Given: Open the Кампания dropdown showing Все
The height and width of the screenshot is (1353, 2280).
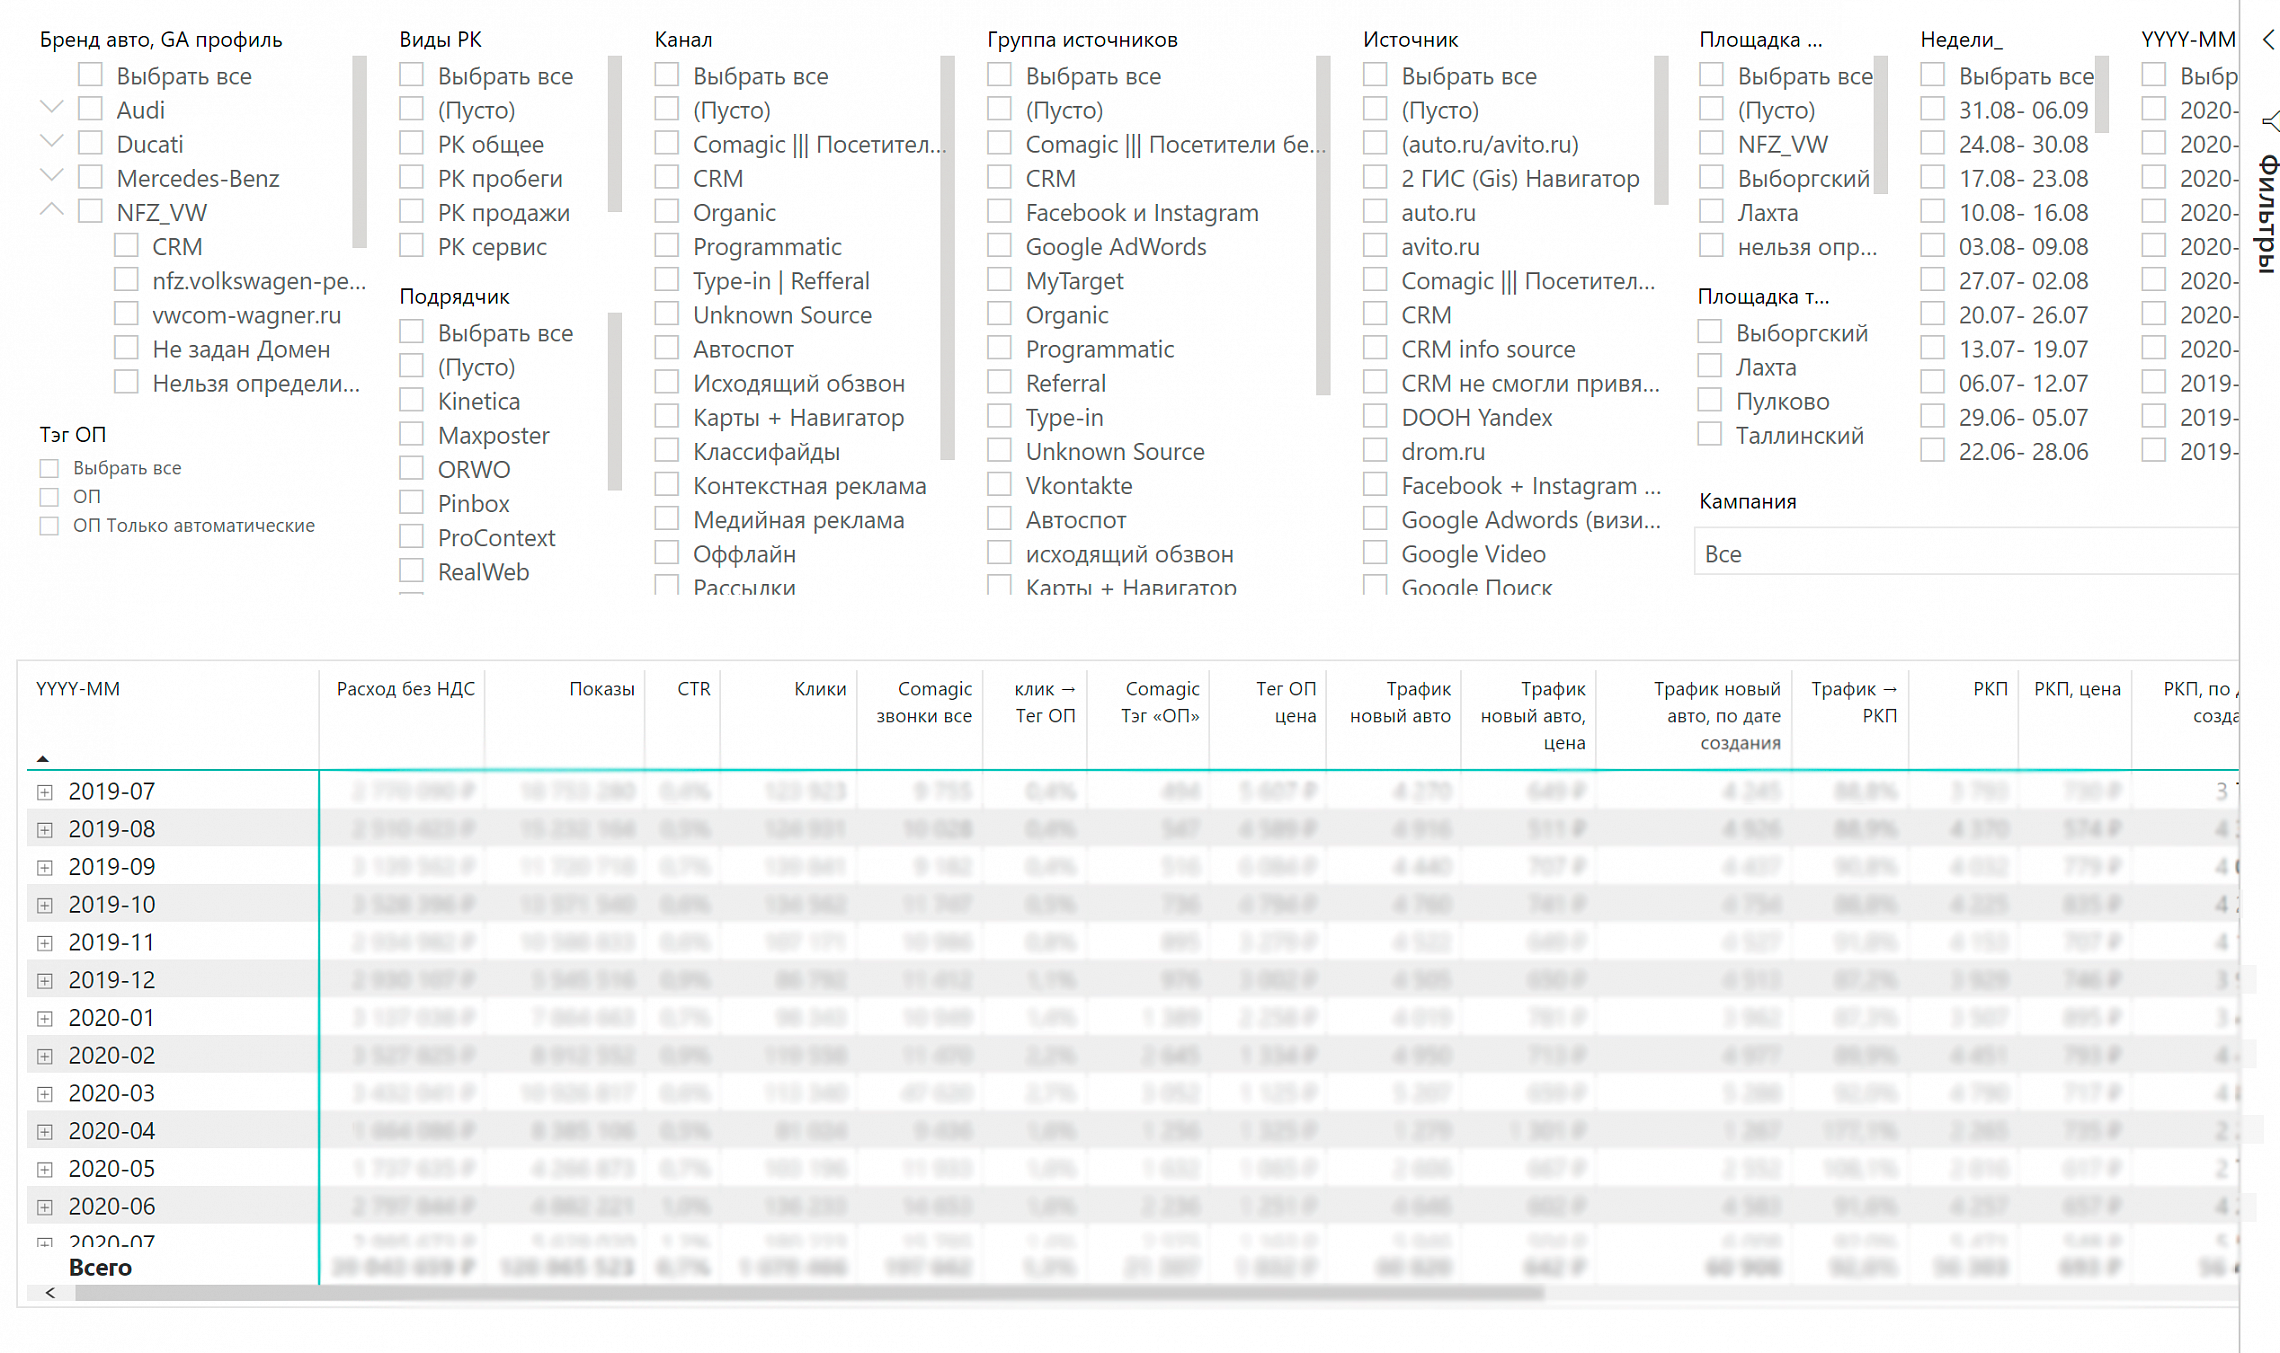Looking at the screenshot, I should coord(1966,553).
